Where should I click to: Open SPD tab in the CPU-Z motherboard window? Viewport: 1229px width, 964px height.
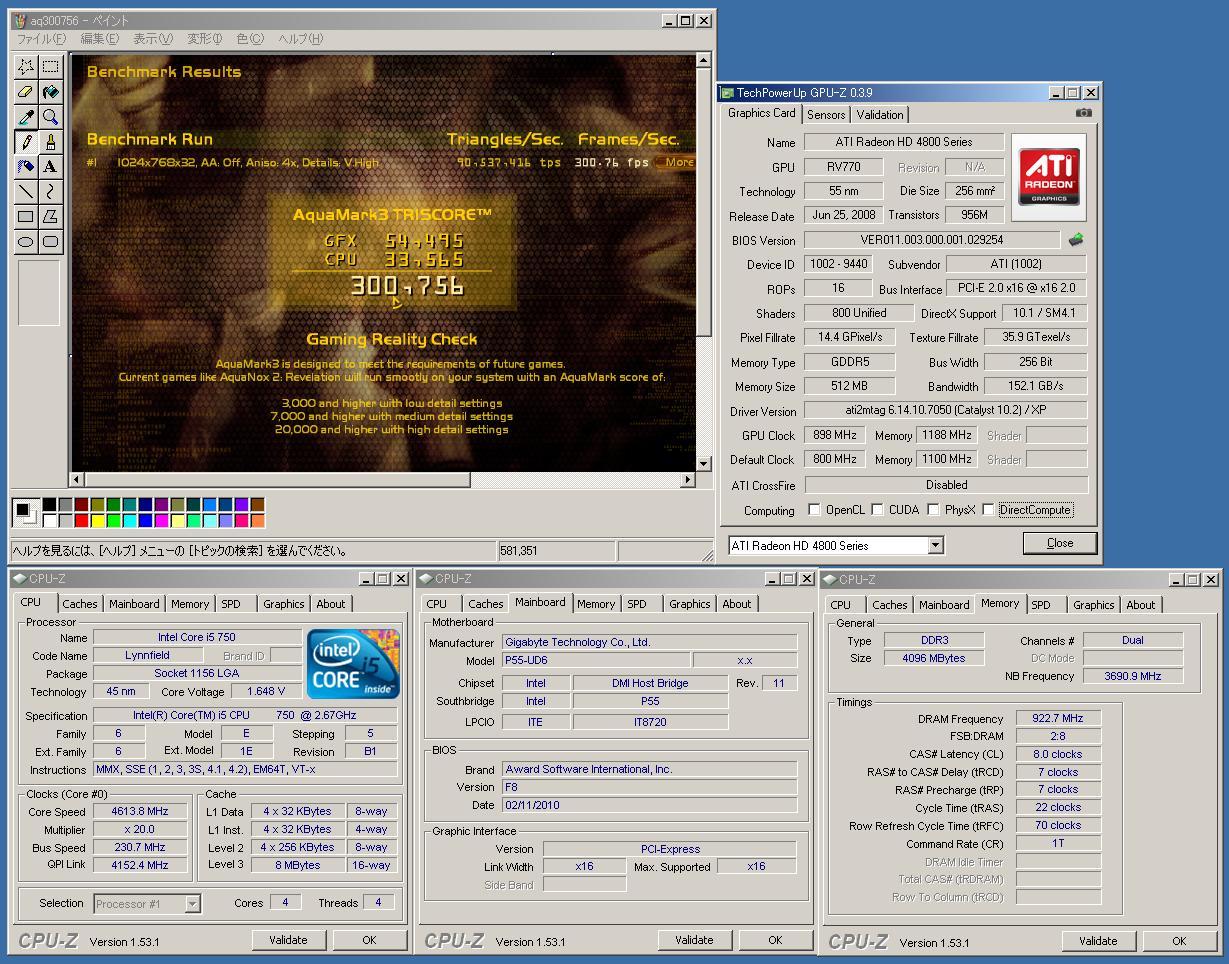[637, 604]
